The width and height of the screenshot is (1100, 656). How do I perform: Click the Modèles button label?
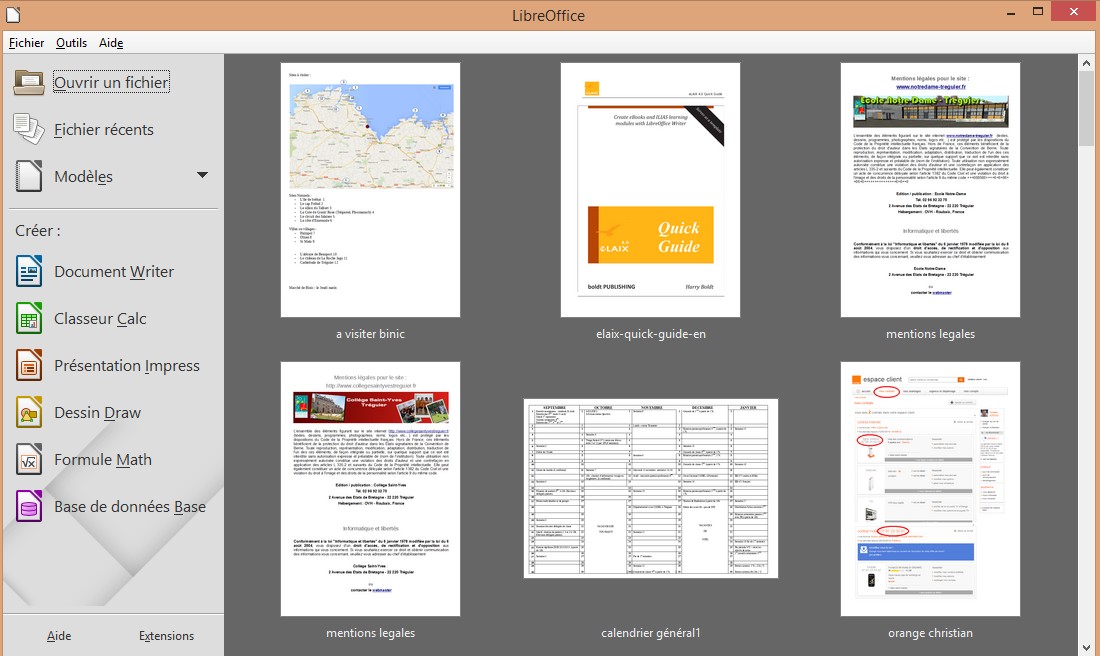[x=83, y=176]
